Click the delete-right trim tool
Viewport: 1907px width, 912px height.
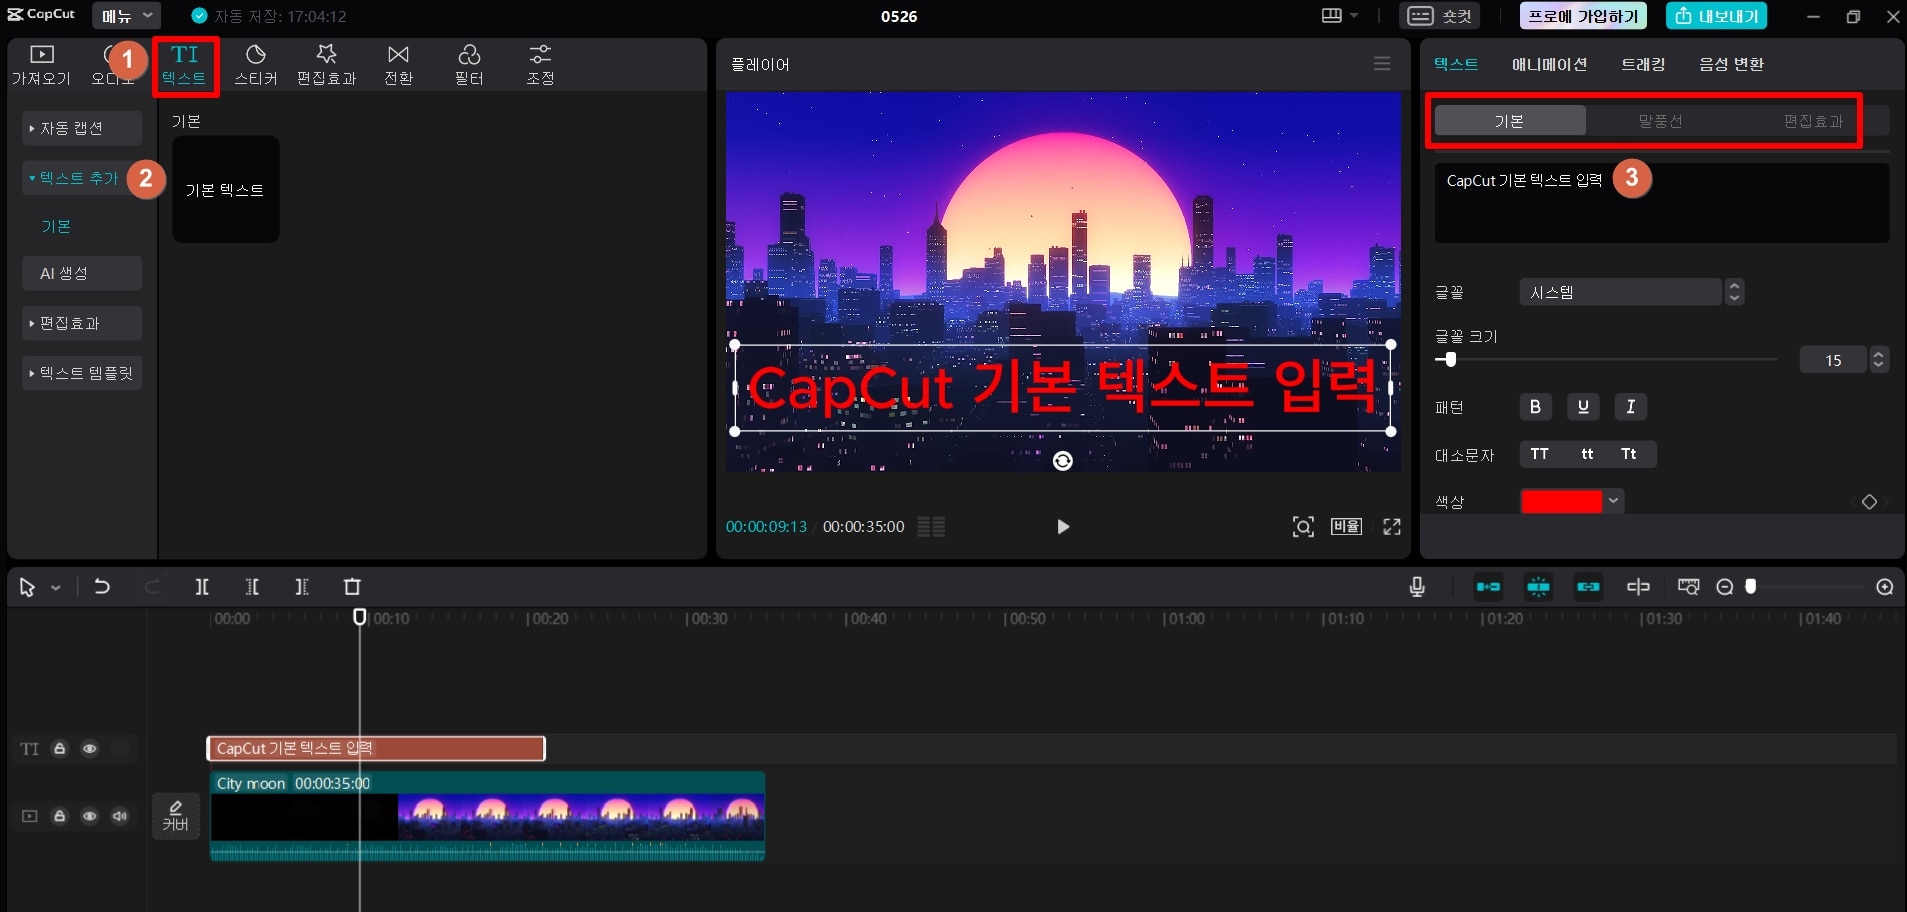[302, 587]
